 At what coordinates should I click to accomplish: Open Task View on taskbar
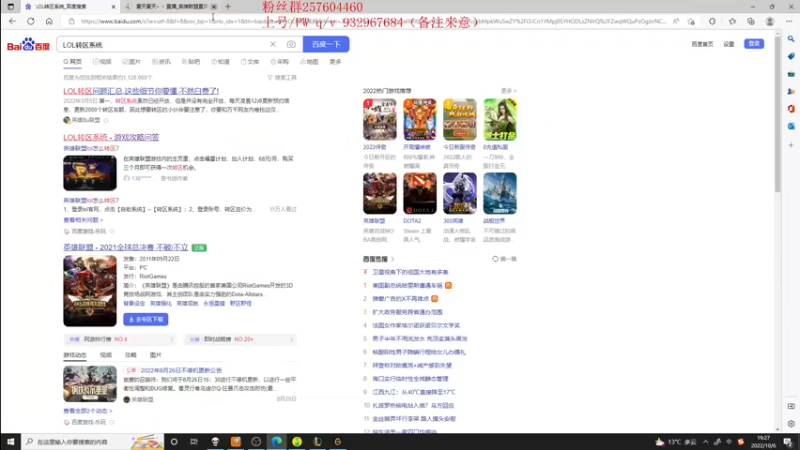coord(194,442)
